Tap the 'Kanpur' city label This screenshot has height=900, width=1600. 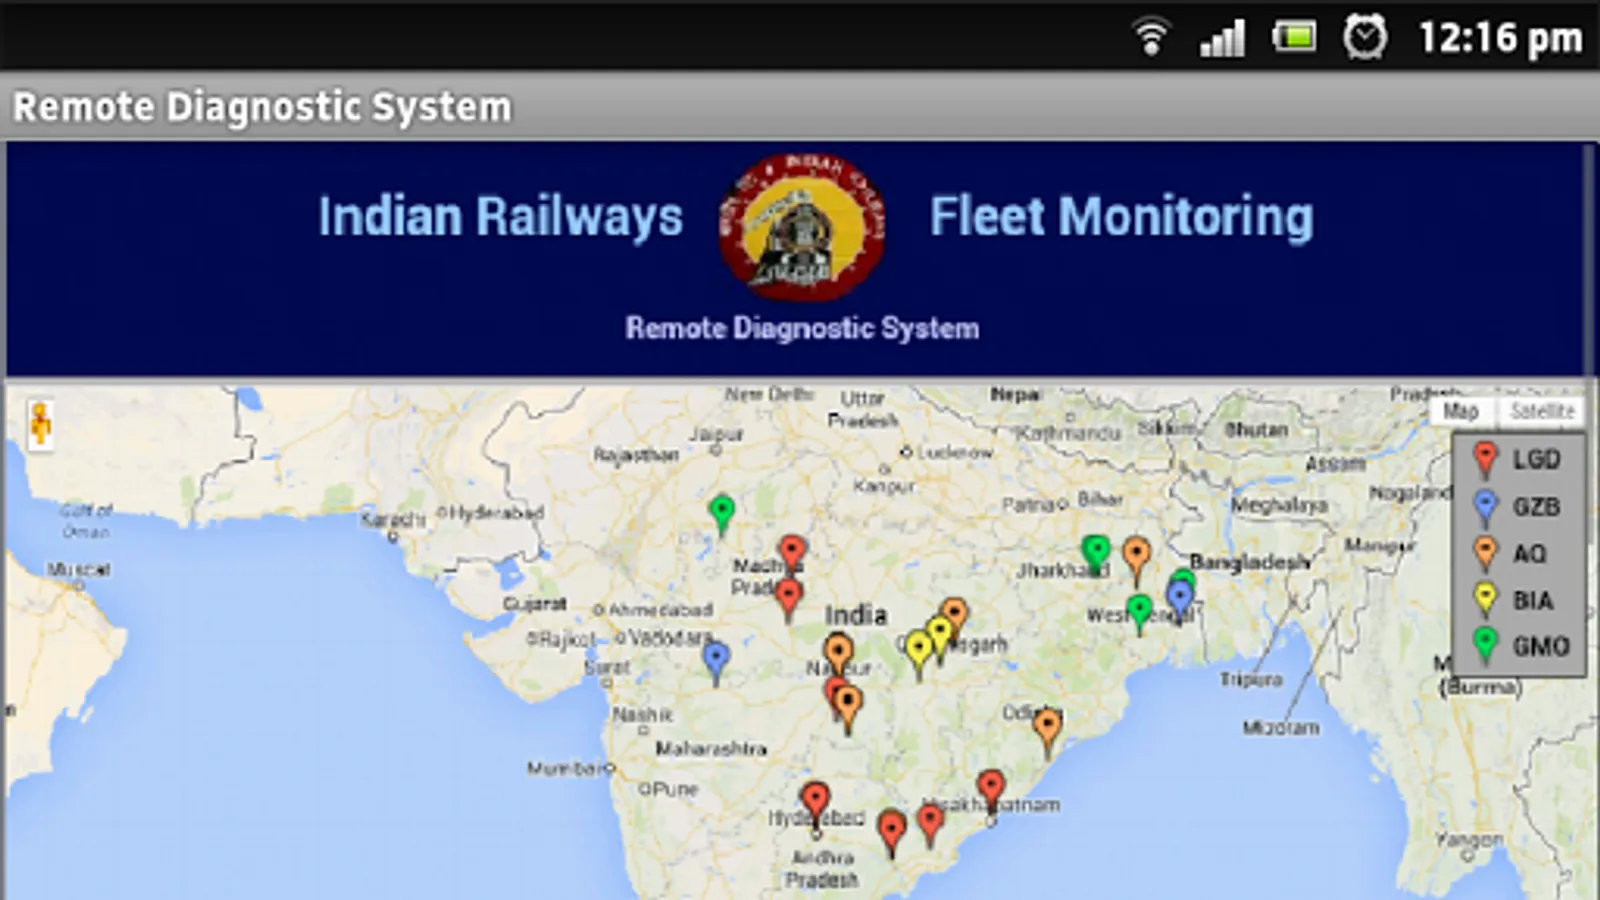[884, 486]
